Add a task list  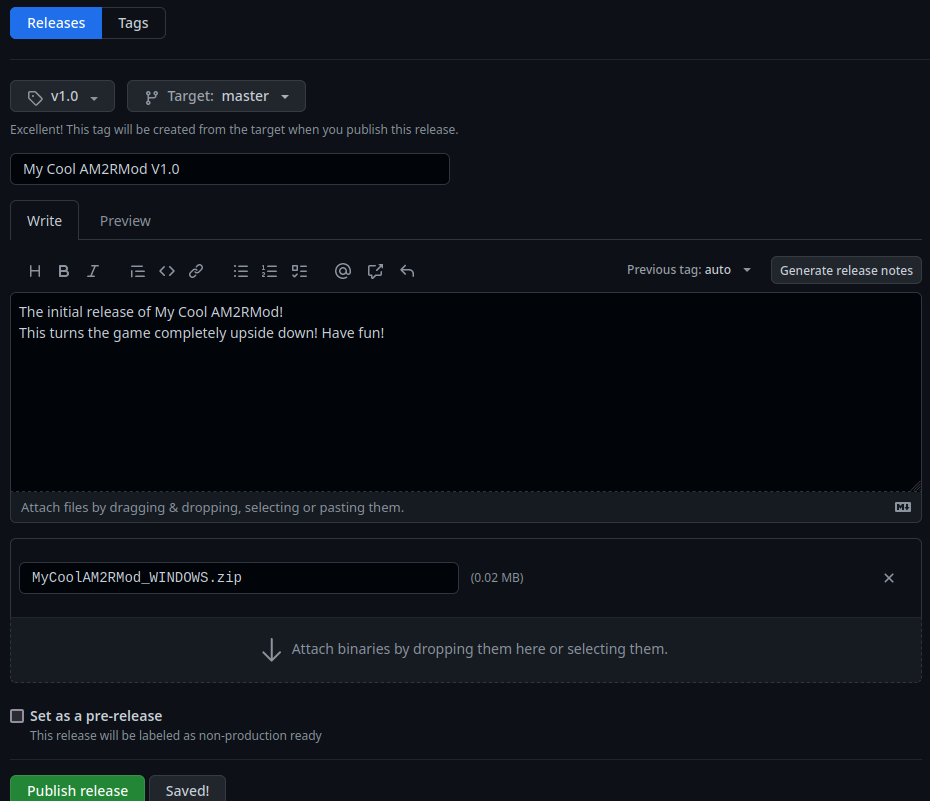coord(299,271)
